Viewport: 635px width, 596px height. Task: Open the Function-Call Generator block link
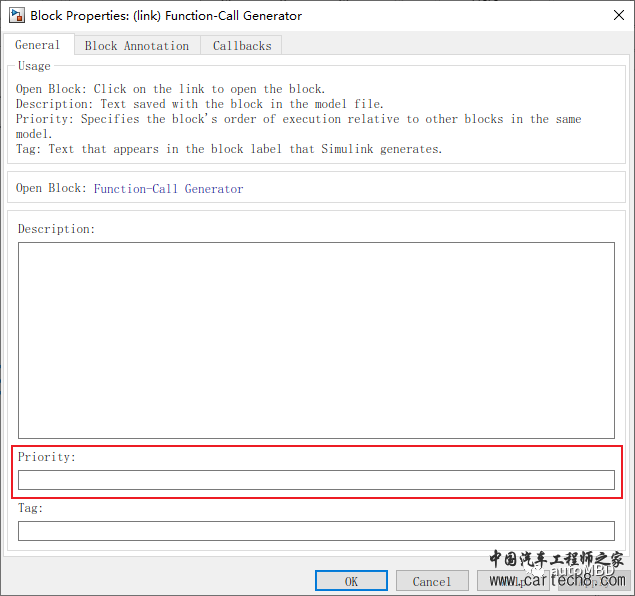[168, 189]
